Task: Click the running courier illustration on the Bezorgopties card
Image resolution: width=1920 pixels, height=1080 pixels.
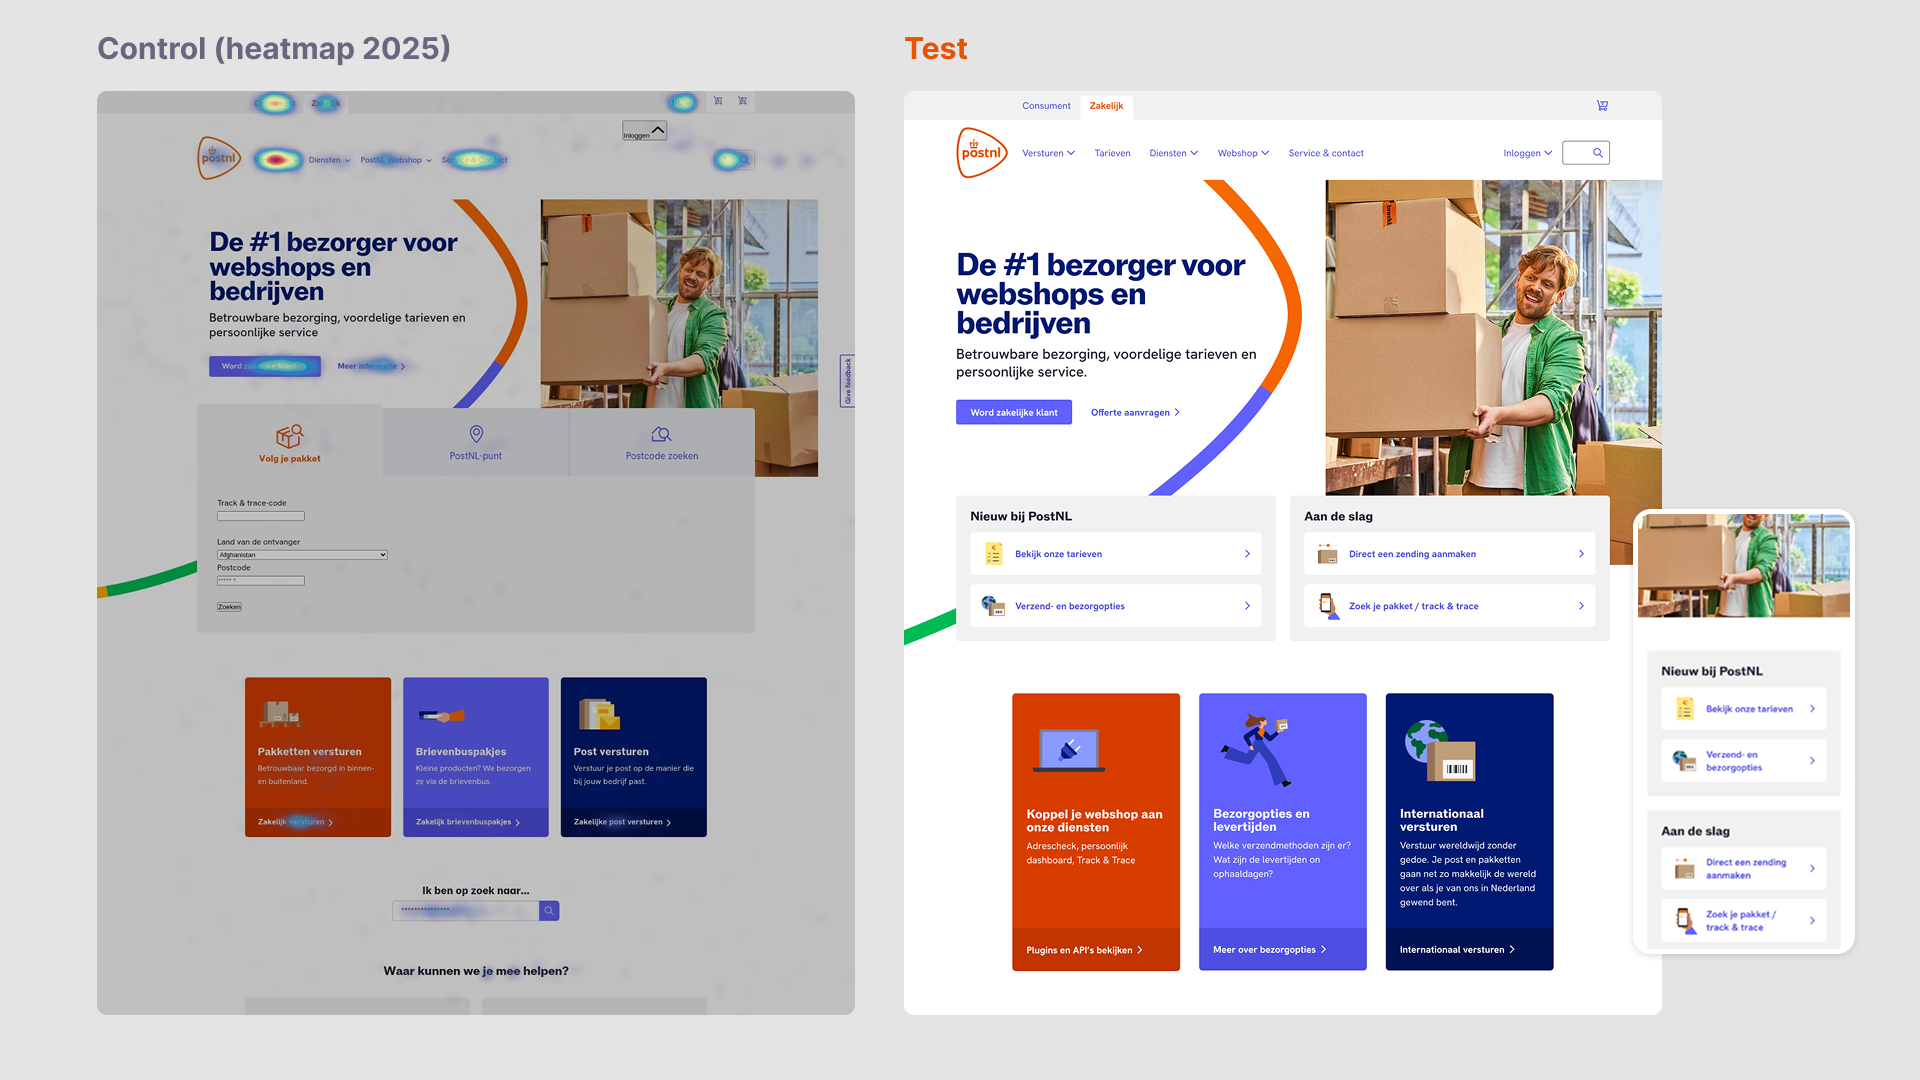Action: (x=1256, y=750)
